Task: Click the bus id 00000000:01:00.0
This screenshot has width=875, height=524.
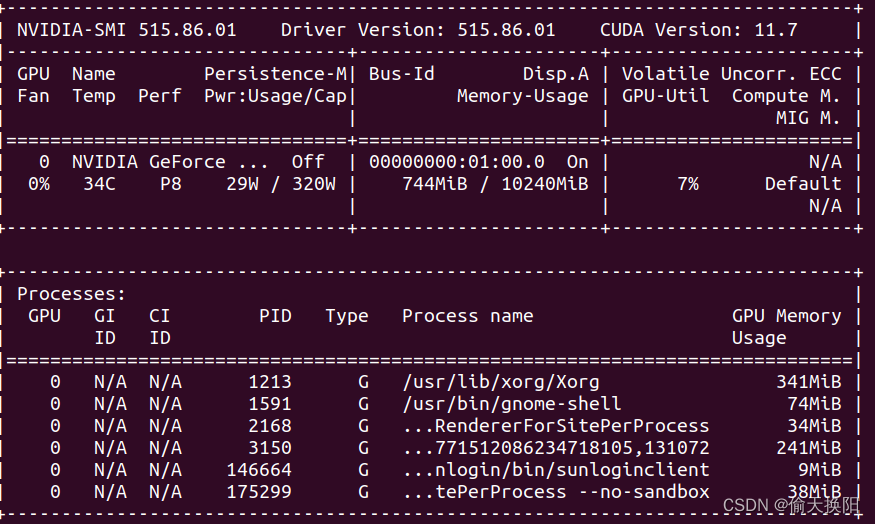Action: coord(456,162)
